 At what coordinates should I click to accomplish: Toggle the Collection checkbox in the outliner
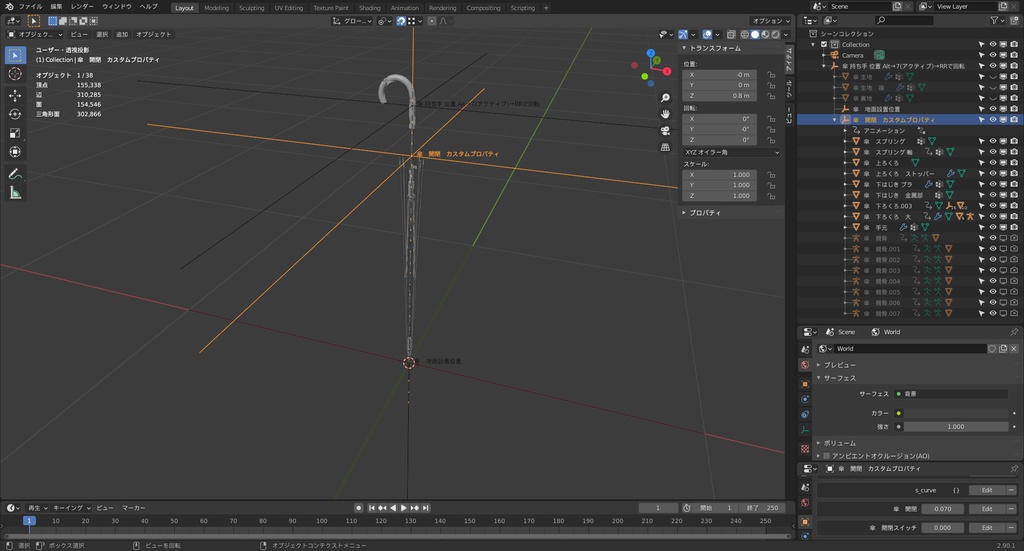tap(824, 44)
